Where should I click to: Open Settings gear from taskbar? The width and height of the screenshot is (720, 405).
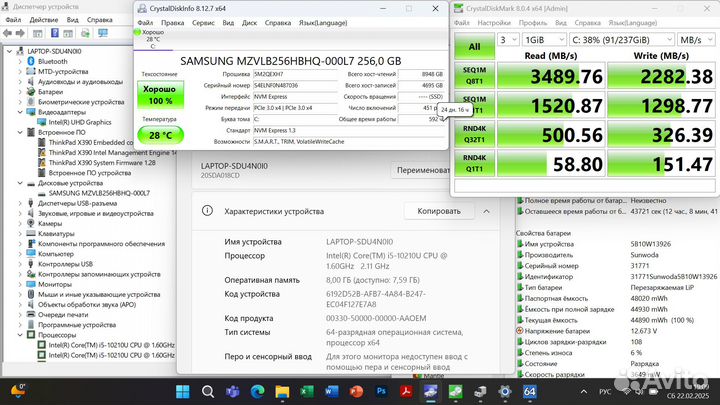point(505,392)
